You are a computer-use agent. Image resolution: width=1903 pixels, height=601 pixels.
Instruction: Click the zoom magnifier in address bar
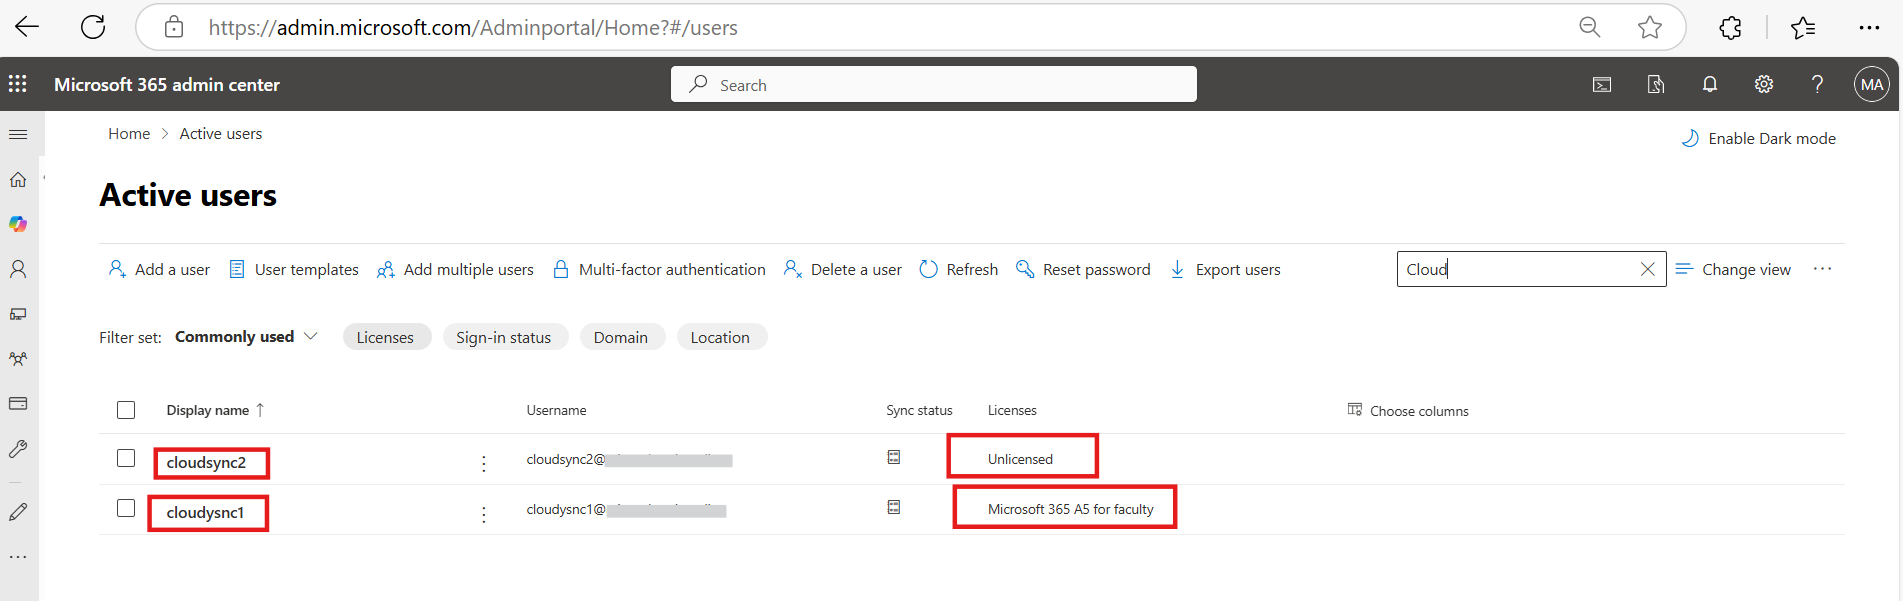coord(1590,27)
